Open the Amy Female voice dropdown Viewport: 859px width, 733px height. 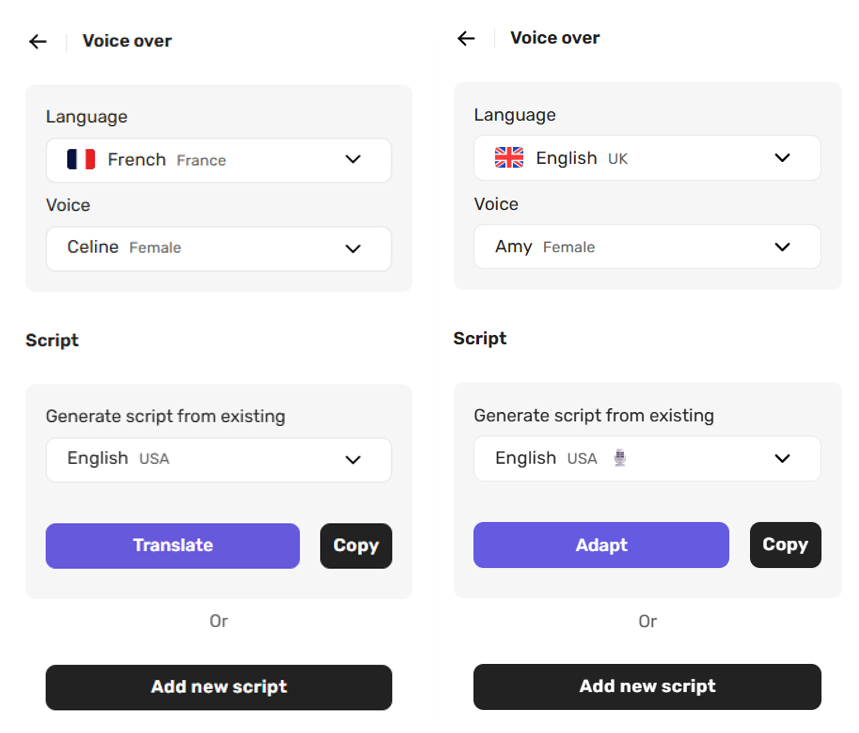pyautogui.click(x=646, y=246)
